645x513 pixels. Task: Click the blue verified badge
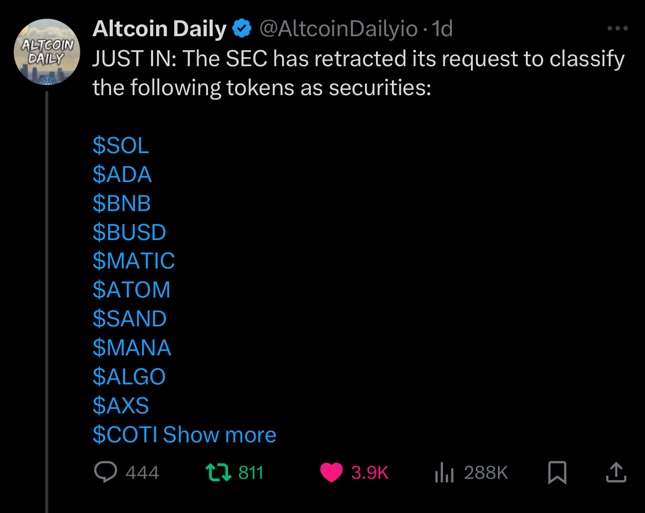242,29
